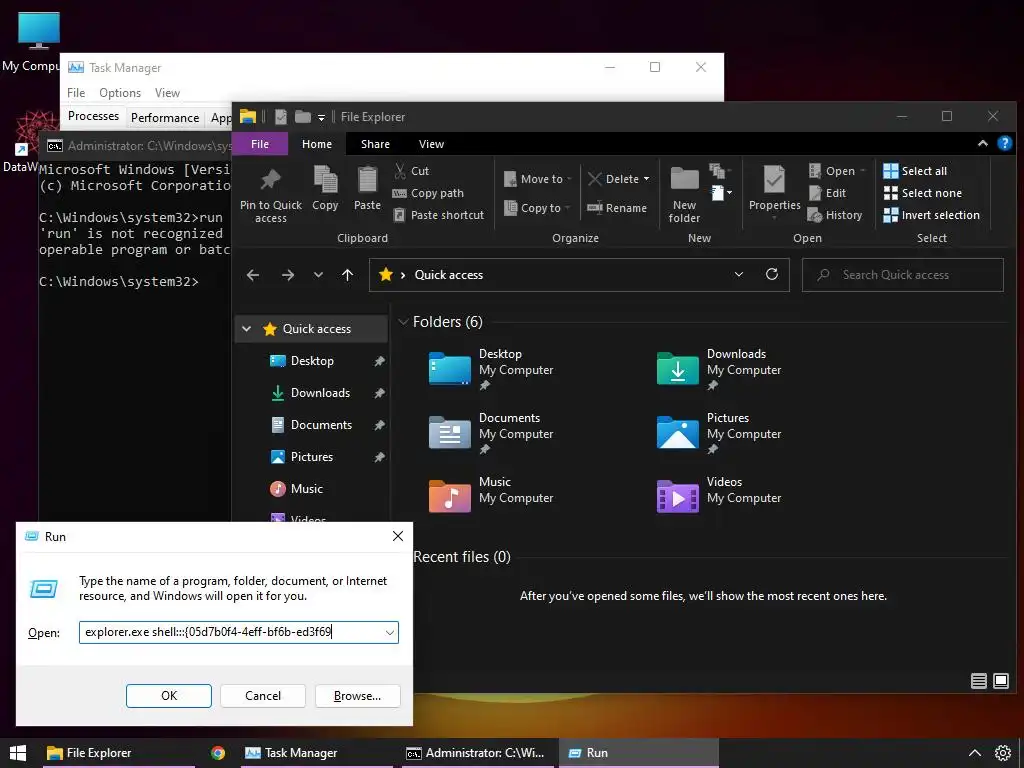Switch to Task Manager Performance tab
This screenshot has width=1024, height=768.
165,118
